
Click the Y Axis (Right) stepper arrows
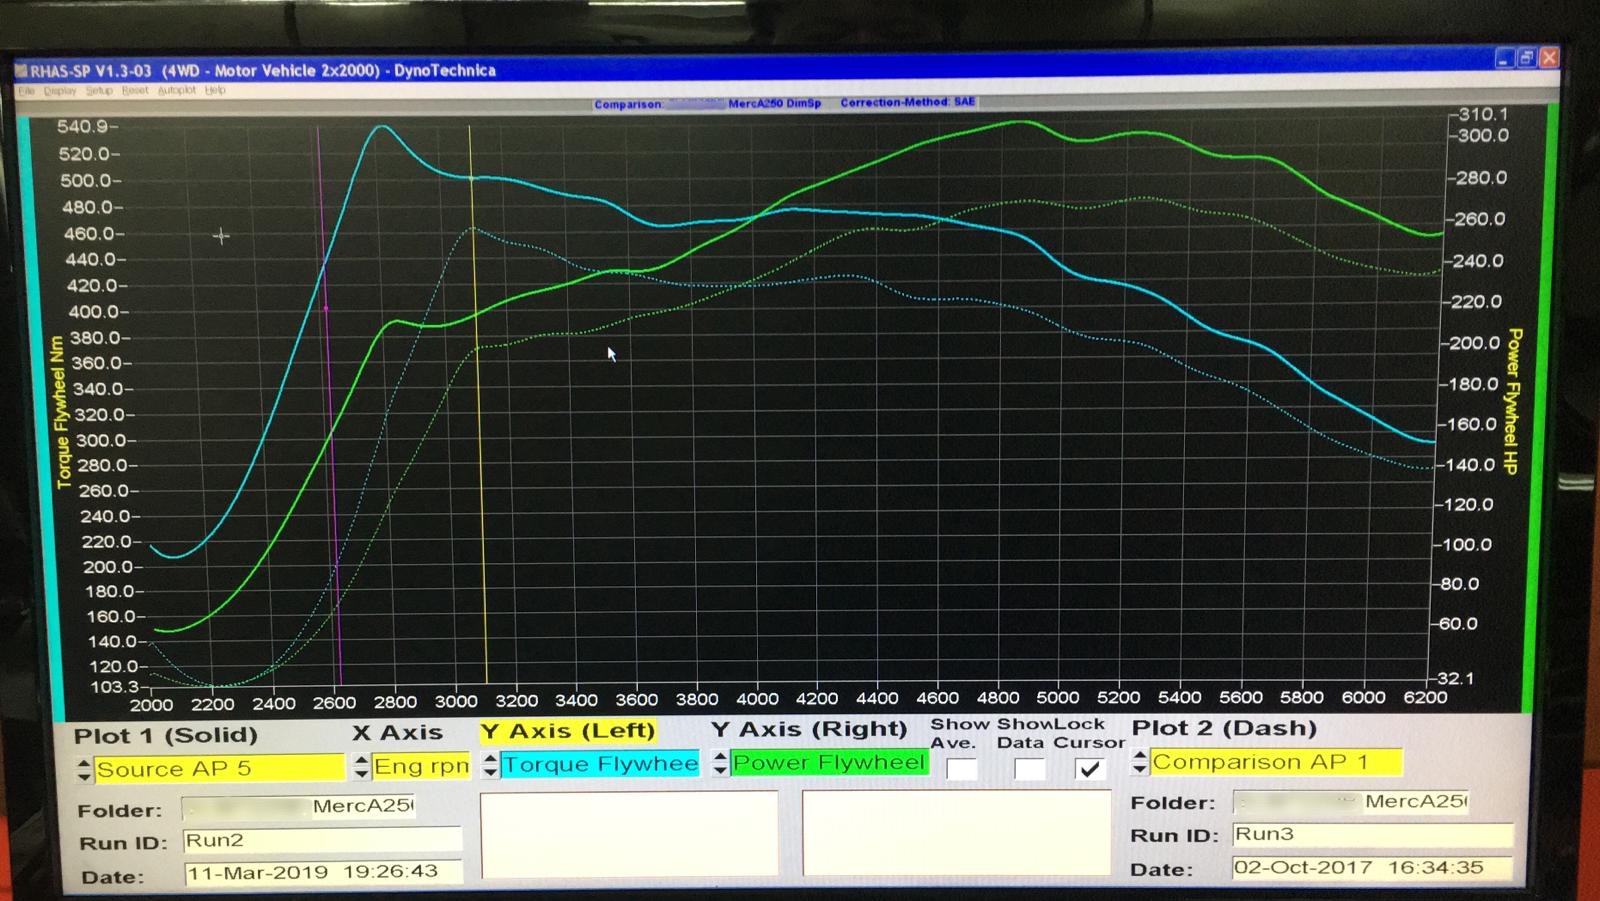point(720,764)
